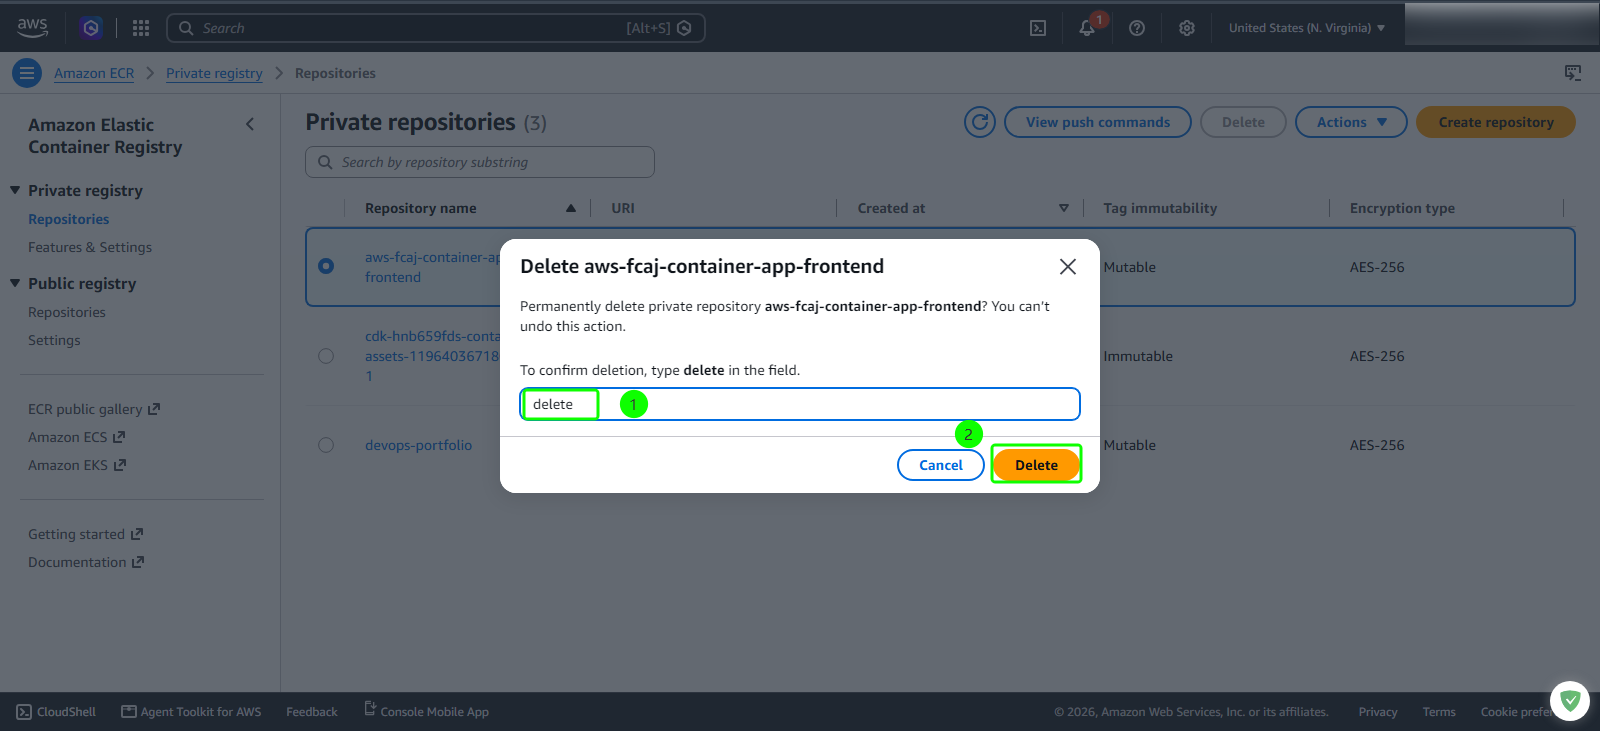This screenshot has height=731, width=1600.
Task: Cancel the delete repository dialog
Action: (941, 465)
